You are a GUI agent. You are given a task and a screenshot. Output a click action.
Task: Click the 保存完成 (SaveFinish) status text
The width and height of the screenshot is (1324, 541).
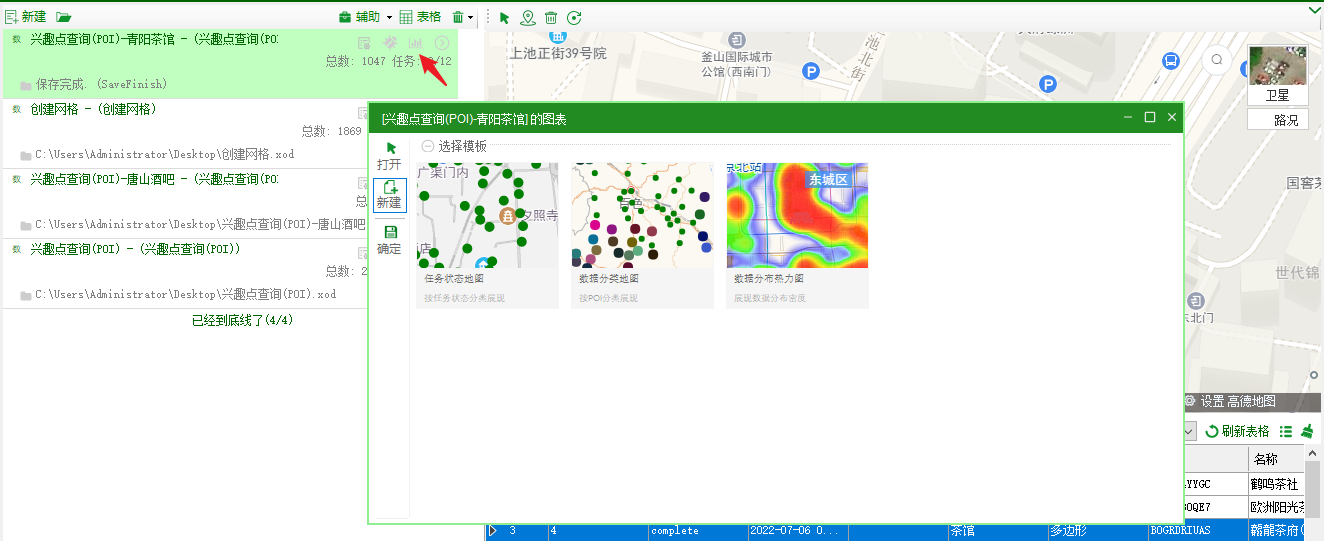click(101, 84)
